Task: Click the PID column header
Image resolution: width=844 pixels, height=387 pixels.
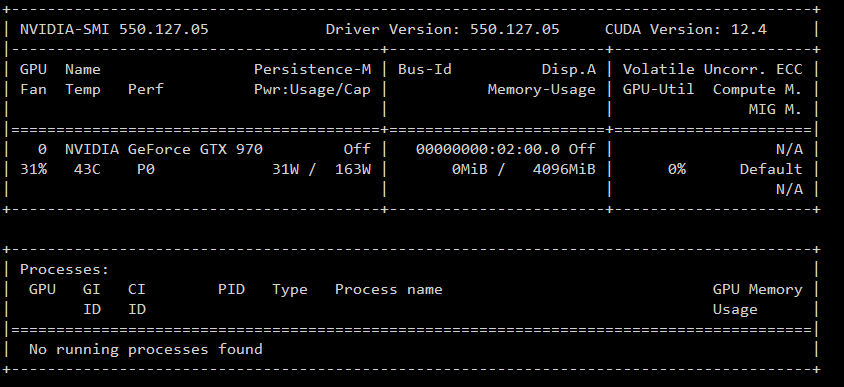Action: point(231,289)
